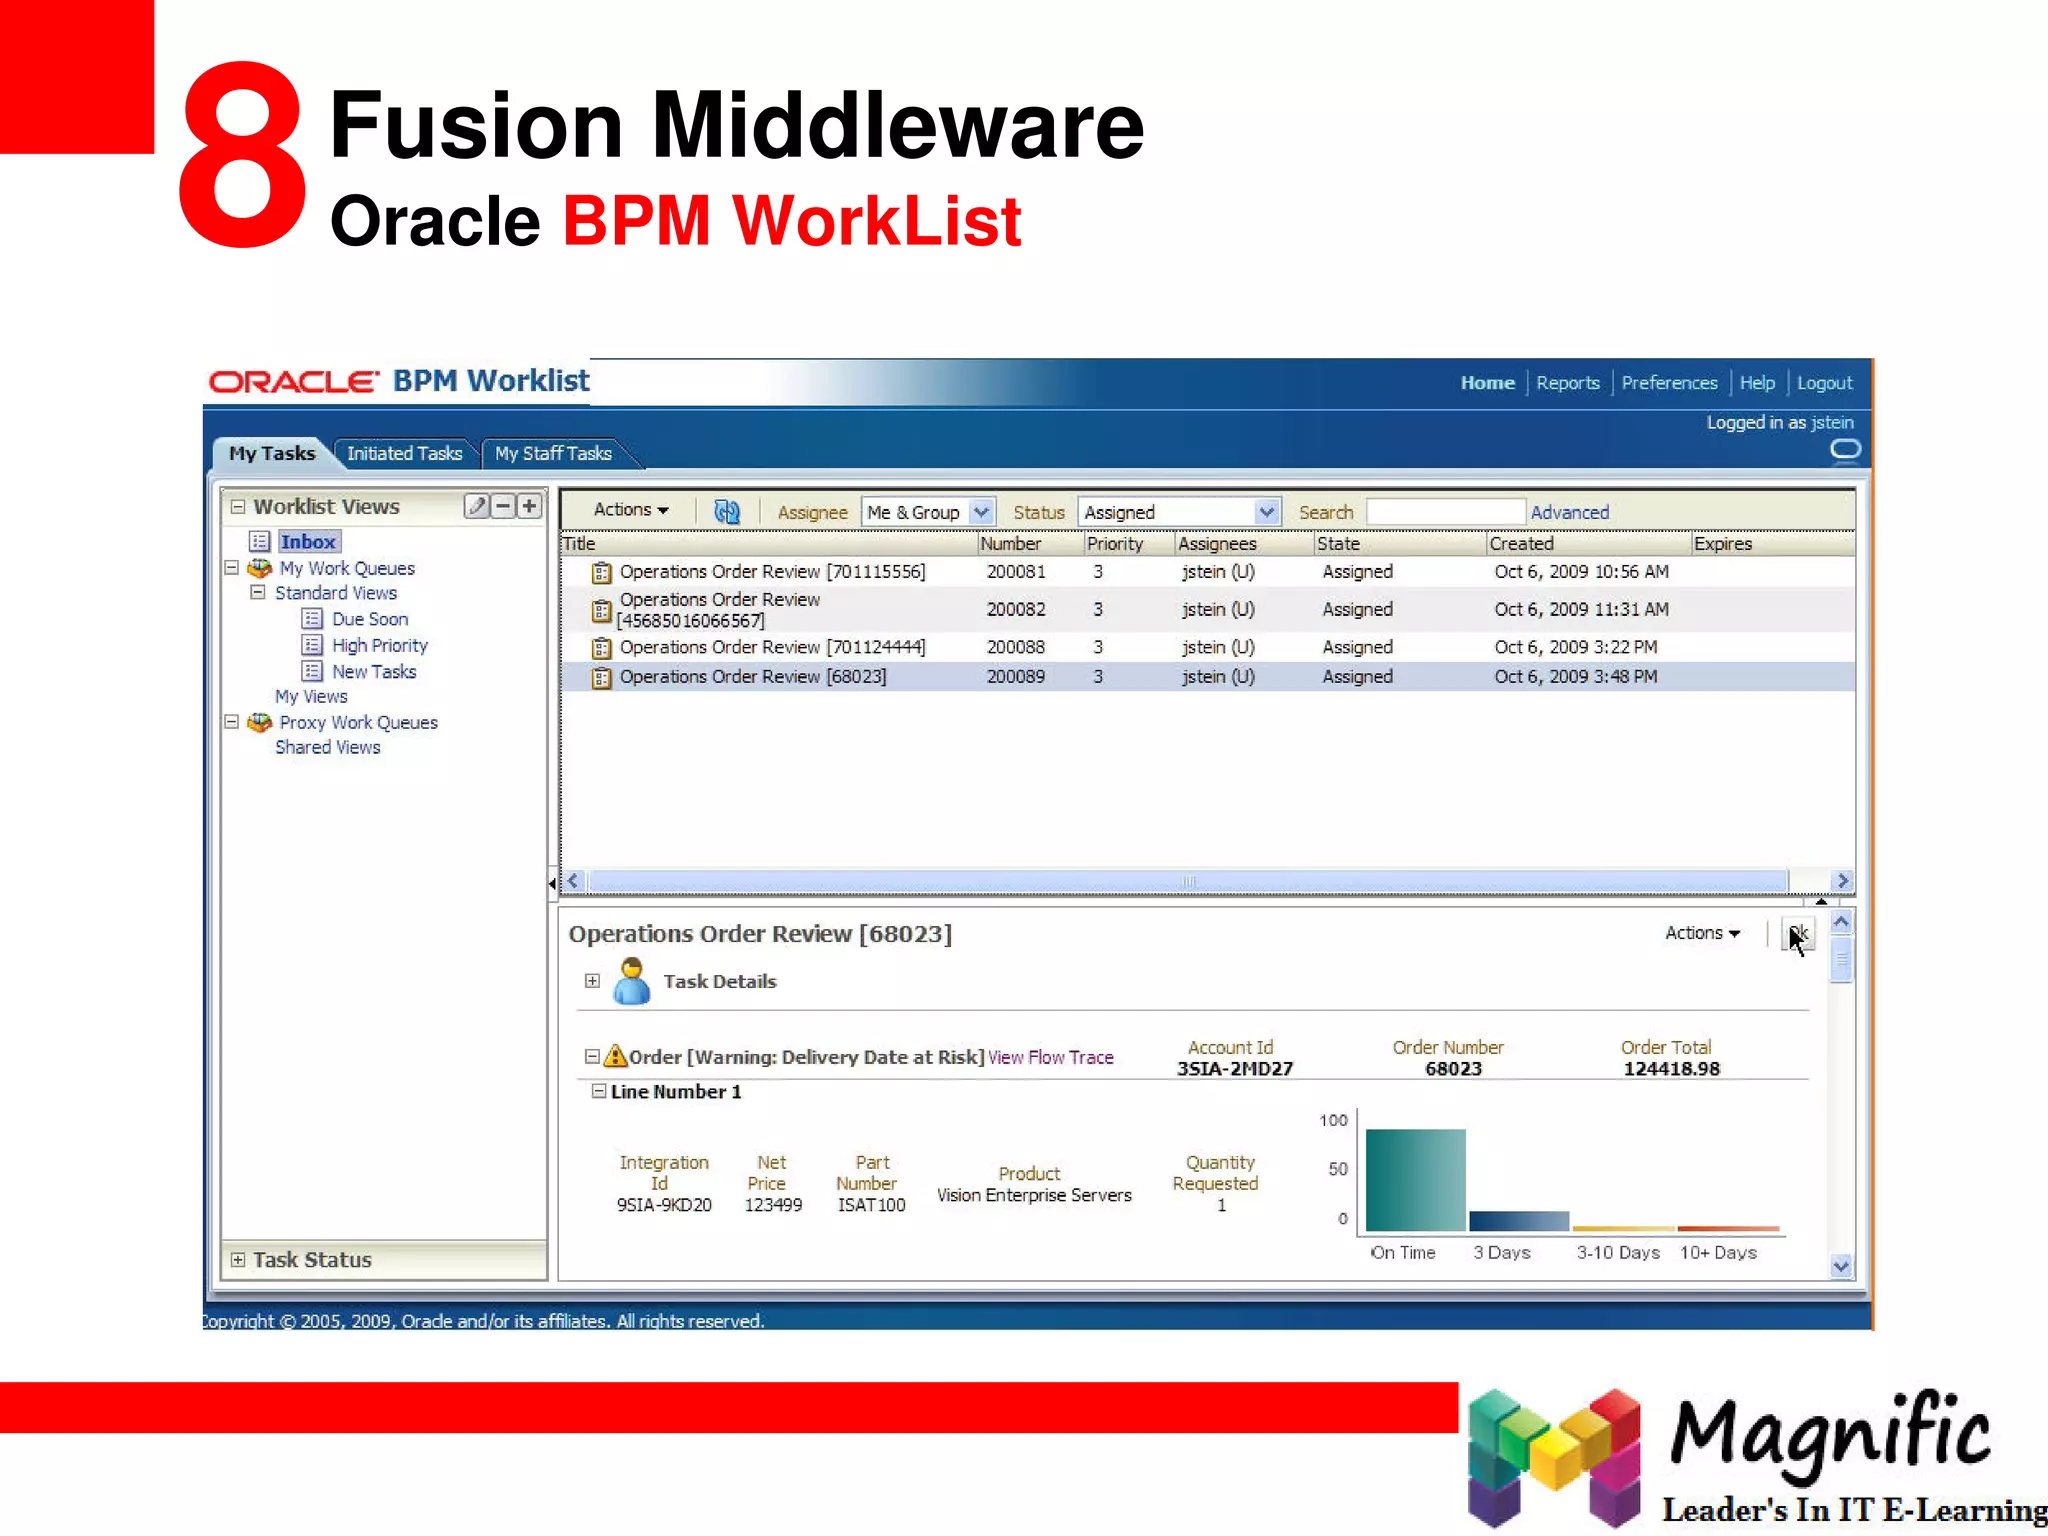Click the Logout link
2048x1536 pixels.
(1824, 383)
